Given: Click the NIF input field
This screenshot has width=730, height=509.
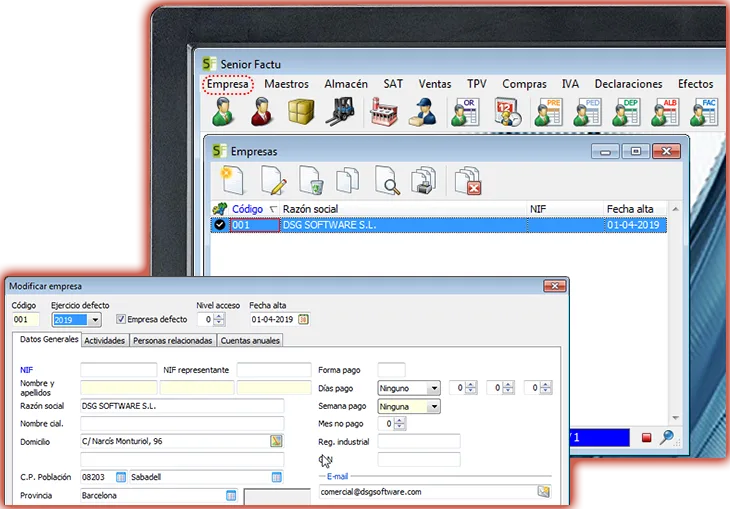Looking at the screenshot, I should [119, 370].
